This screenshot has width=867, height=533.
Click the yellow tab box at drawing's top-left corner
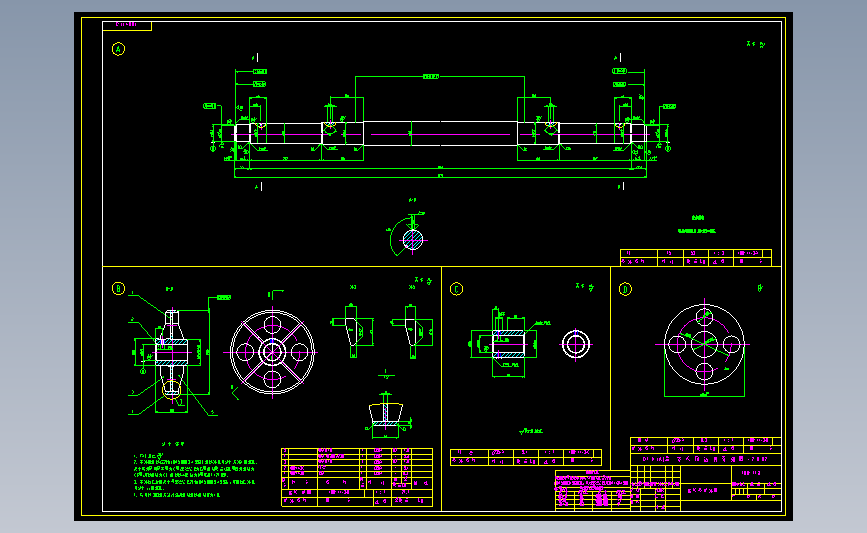[x=127, y=25]
